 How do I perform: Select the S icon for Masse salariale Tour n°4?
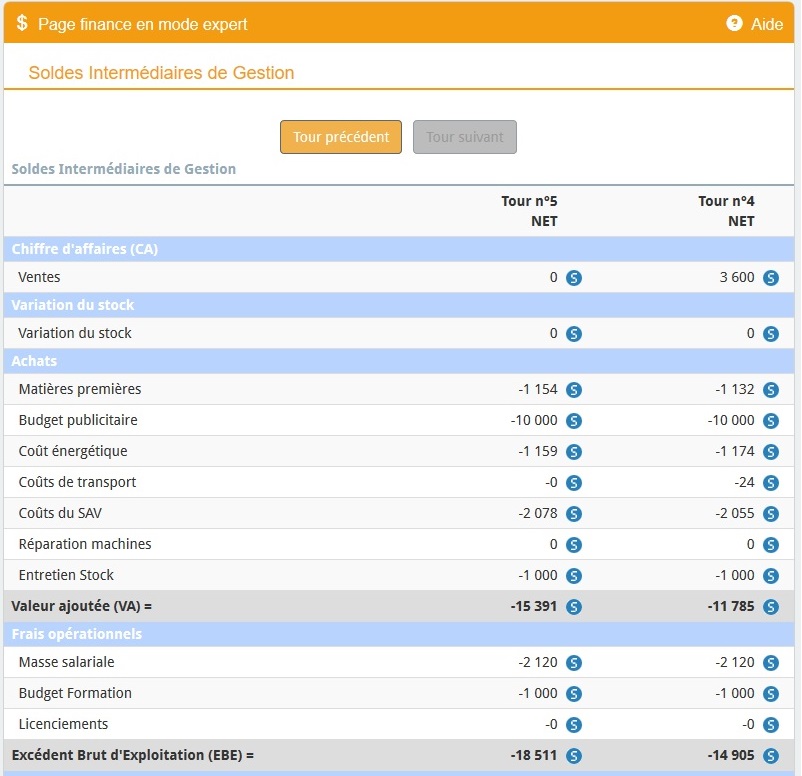tap(770, 662)
